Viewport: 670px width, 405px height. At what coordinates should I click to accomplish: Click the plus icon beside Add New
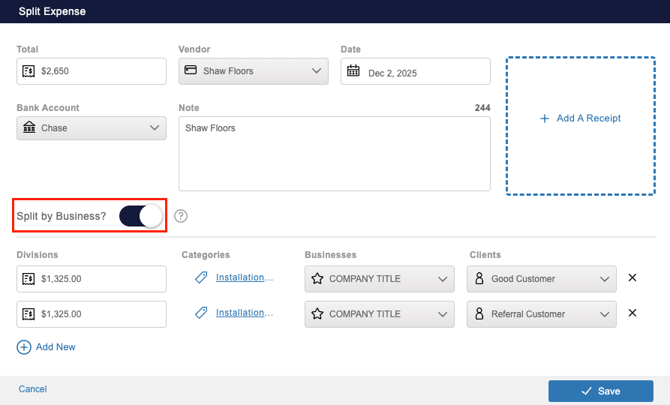coord(24,347)
